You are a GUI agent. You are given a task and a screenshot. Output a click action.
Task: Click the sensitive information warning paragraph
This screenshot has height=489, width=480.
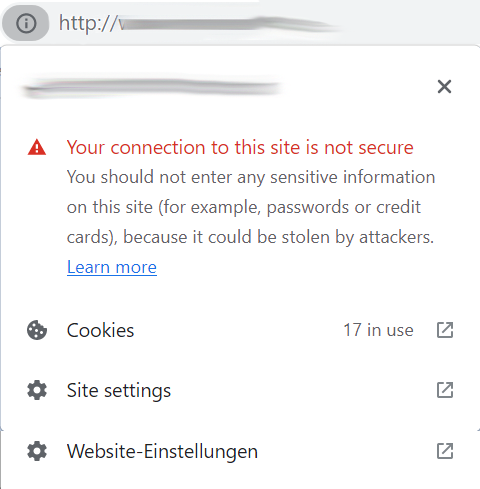(251, 207)
